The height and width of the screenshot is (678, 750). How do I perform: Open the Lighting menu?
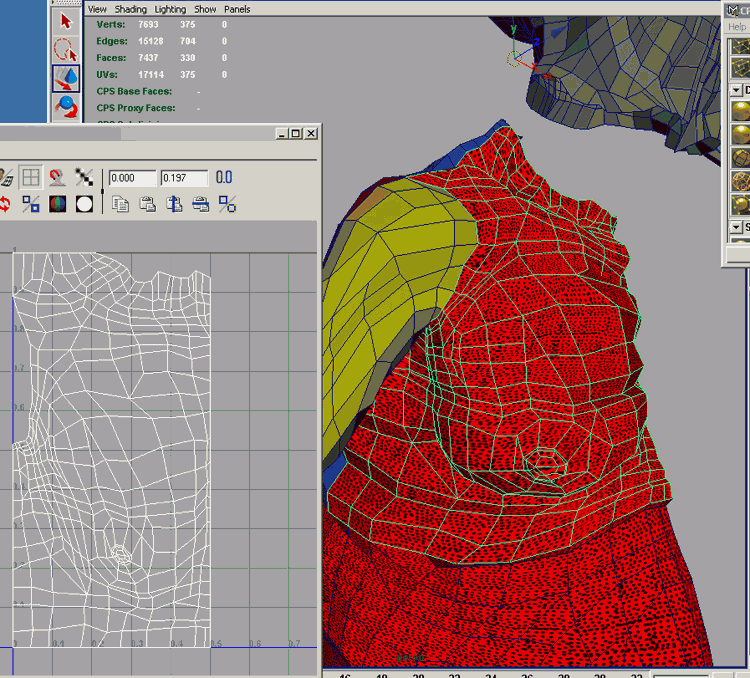tap(170, 9)
